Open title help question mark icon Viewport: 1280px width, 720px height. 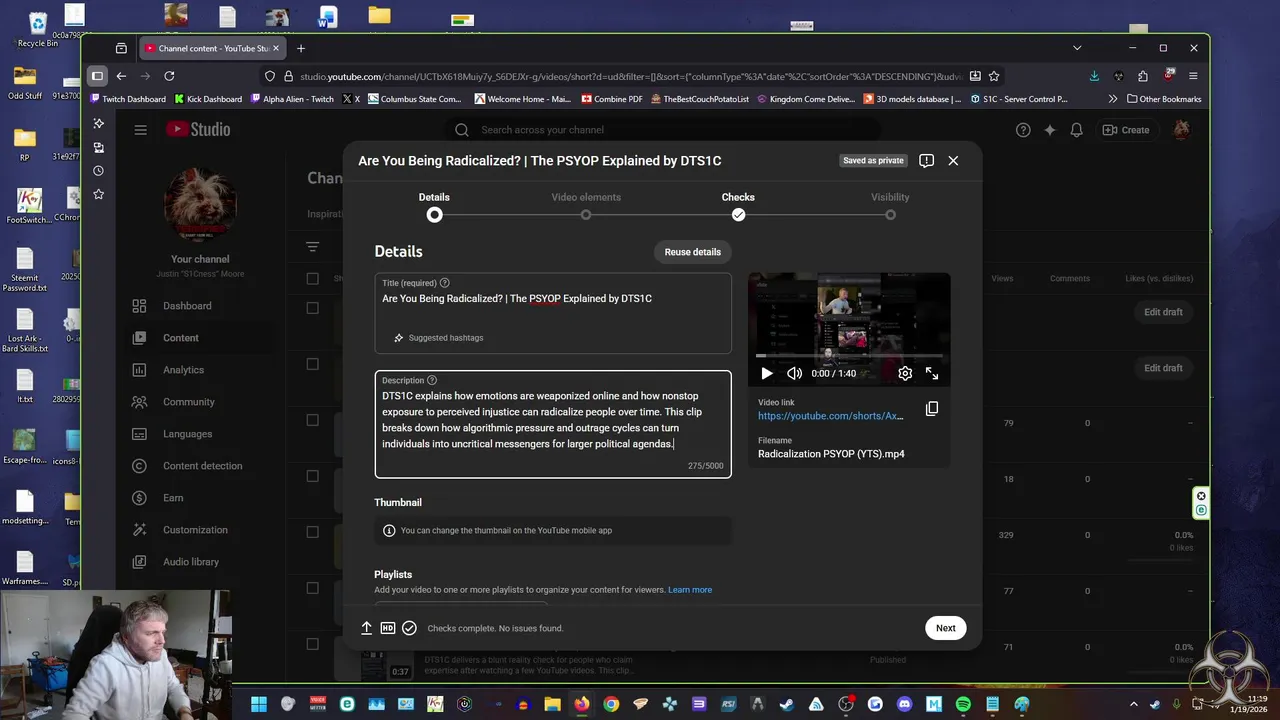[445, 283]
